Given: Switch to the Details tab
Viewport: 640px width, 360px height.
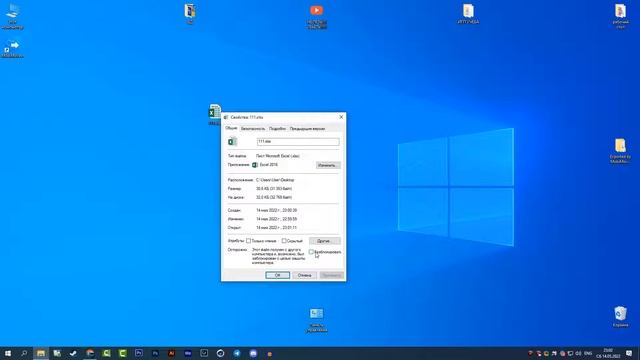Looking at the screenshot, I should point(278,129).
